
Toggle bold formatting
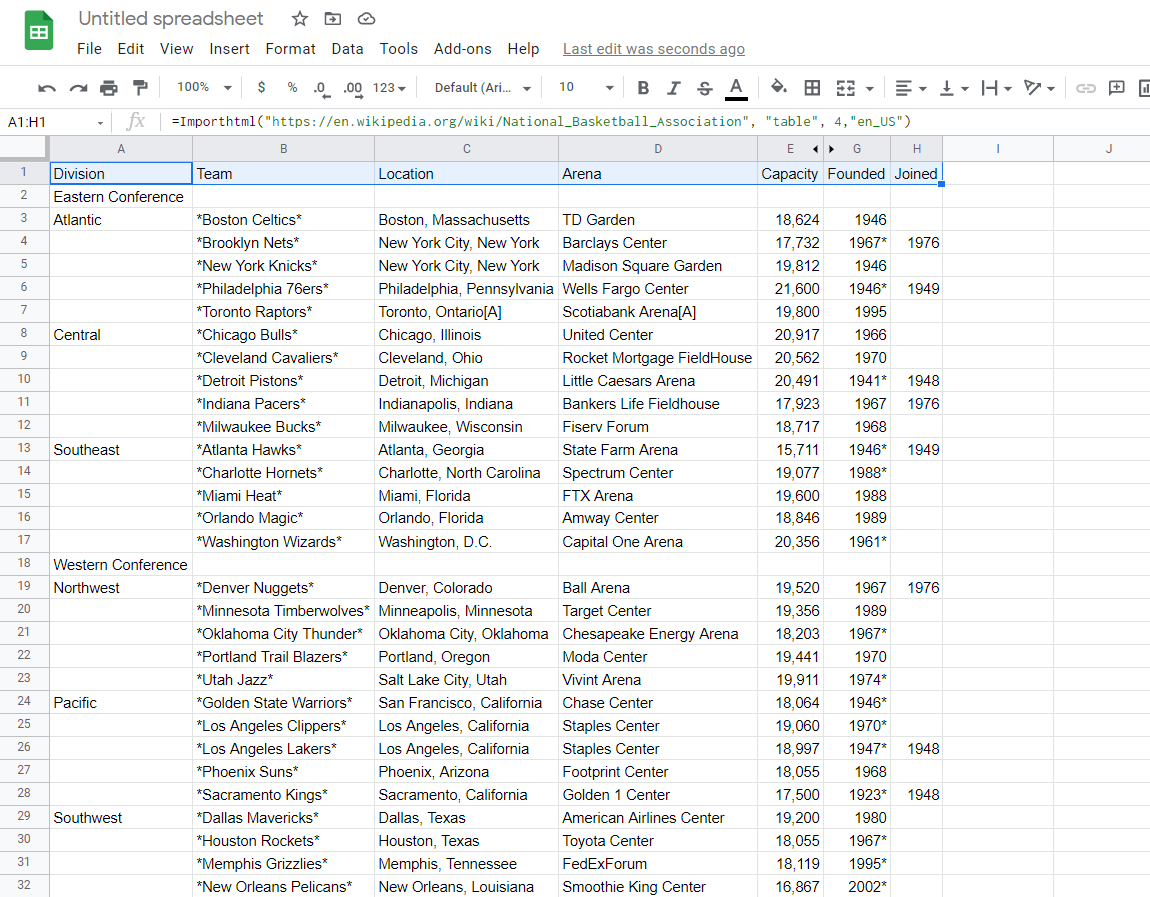pyautogui.click(x=643, y=88)
